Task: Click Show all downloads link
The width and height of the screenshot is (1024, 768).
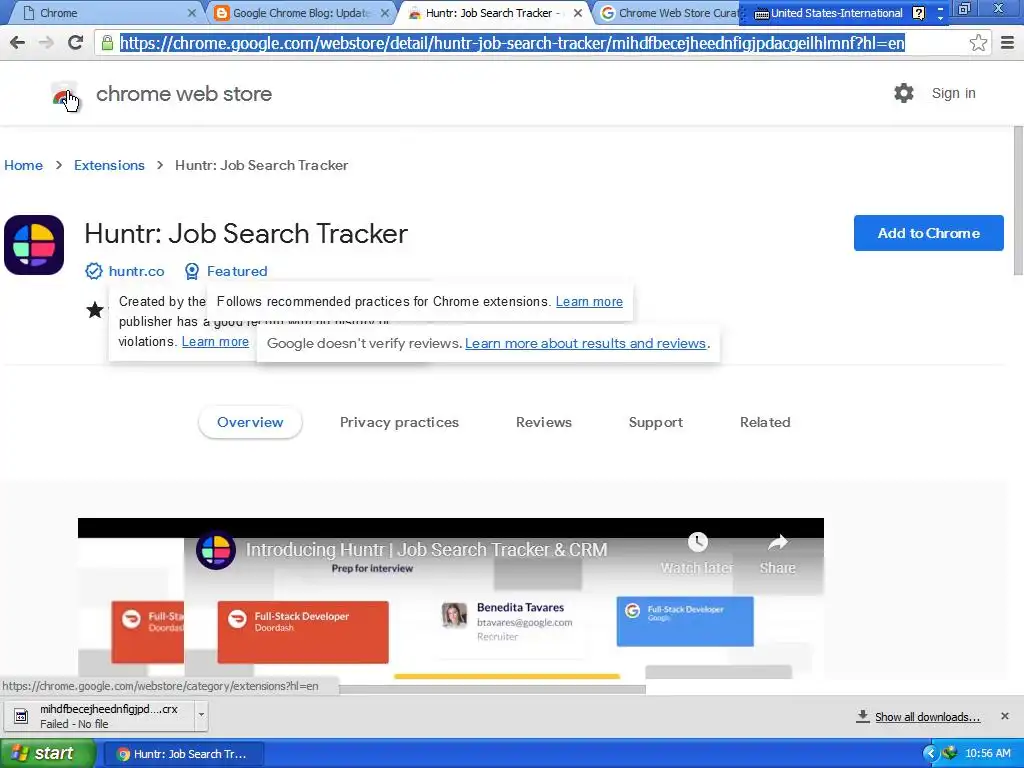Action: [927, 717]
